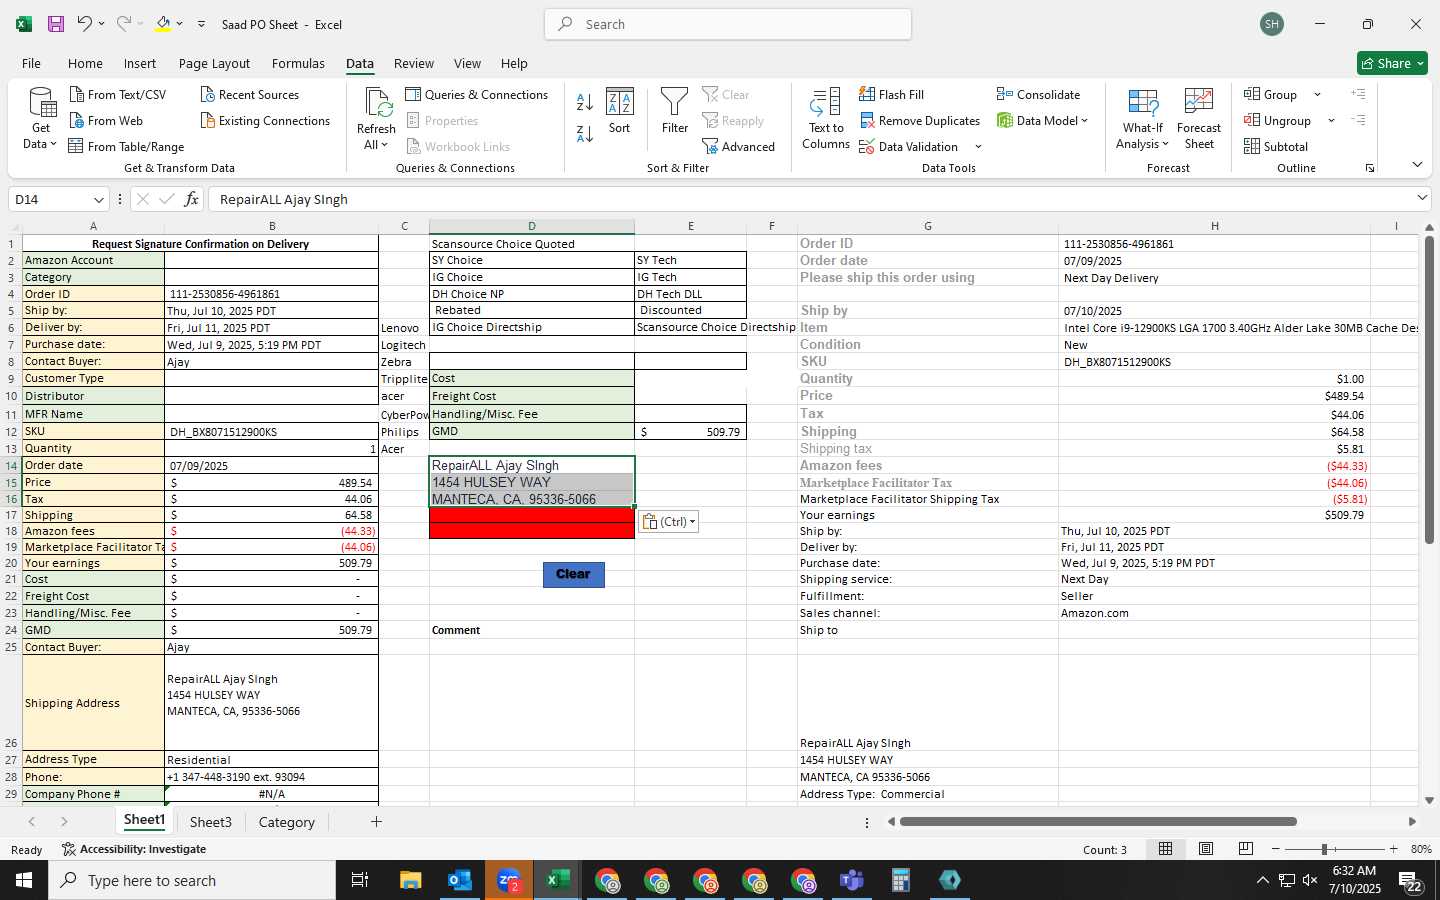The height and width of the screenshot is (900, 1440).
Task: Expand Data Validation dropdown arrow
Action: (978, 147)
